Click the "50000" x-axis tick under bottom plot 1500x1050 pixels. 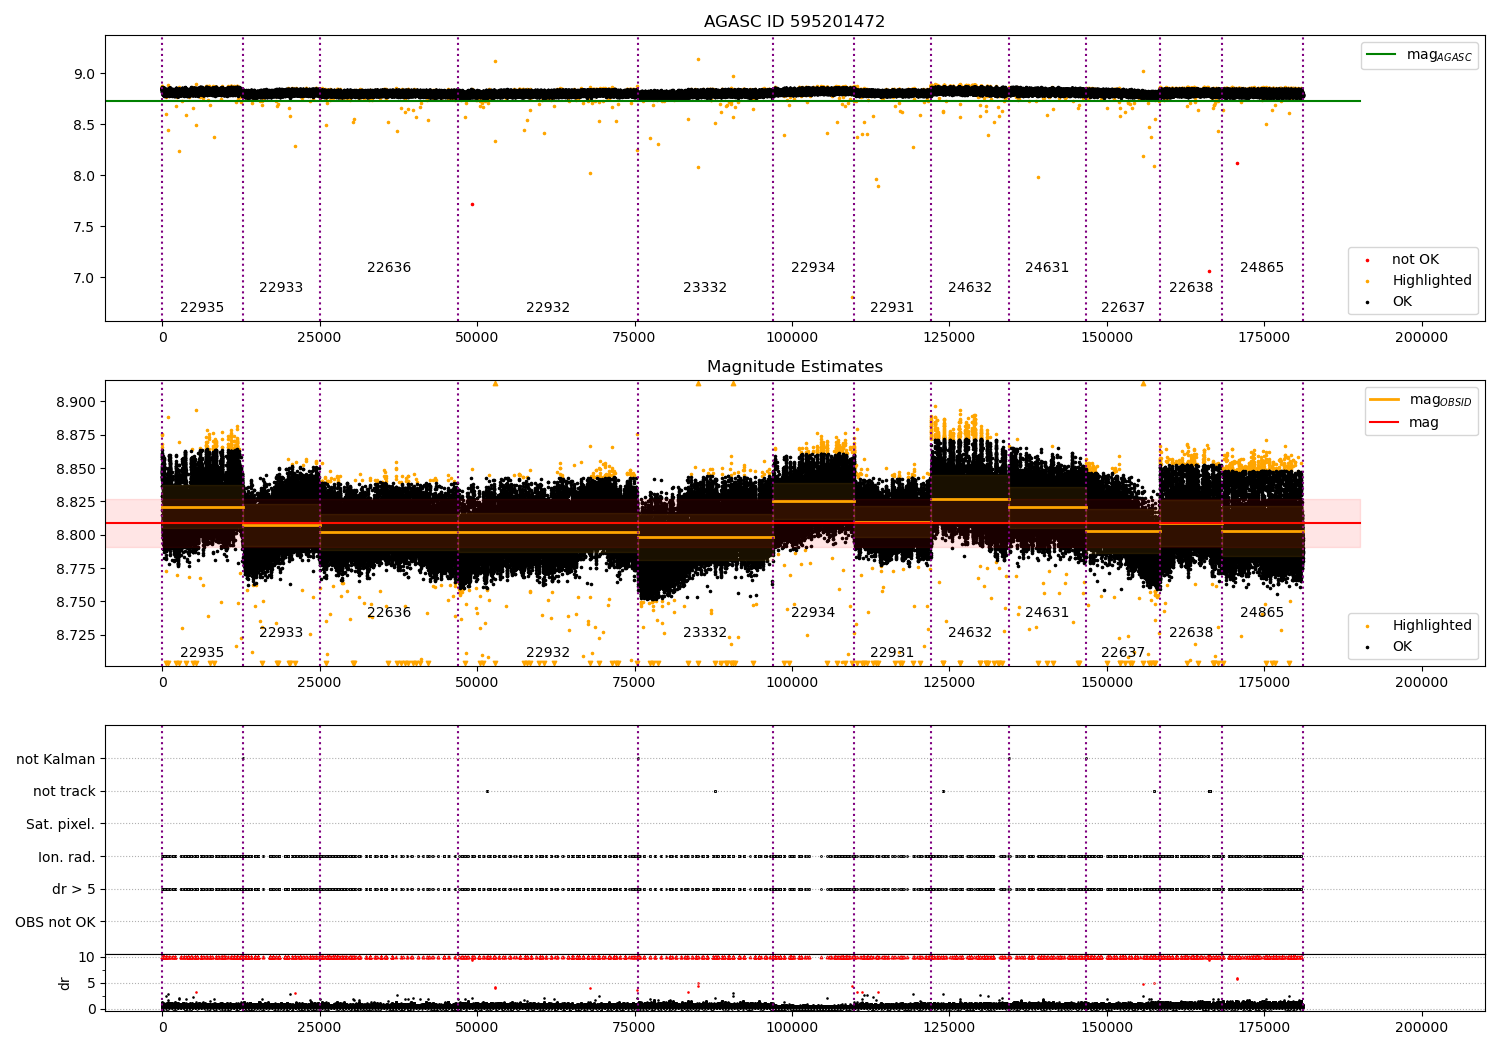[x=477, y=1026]
